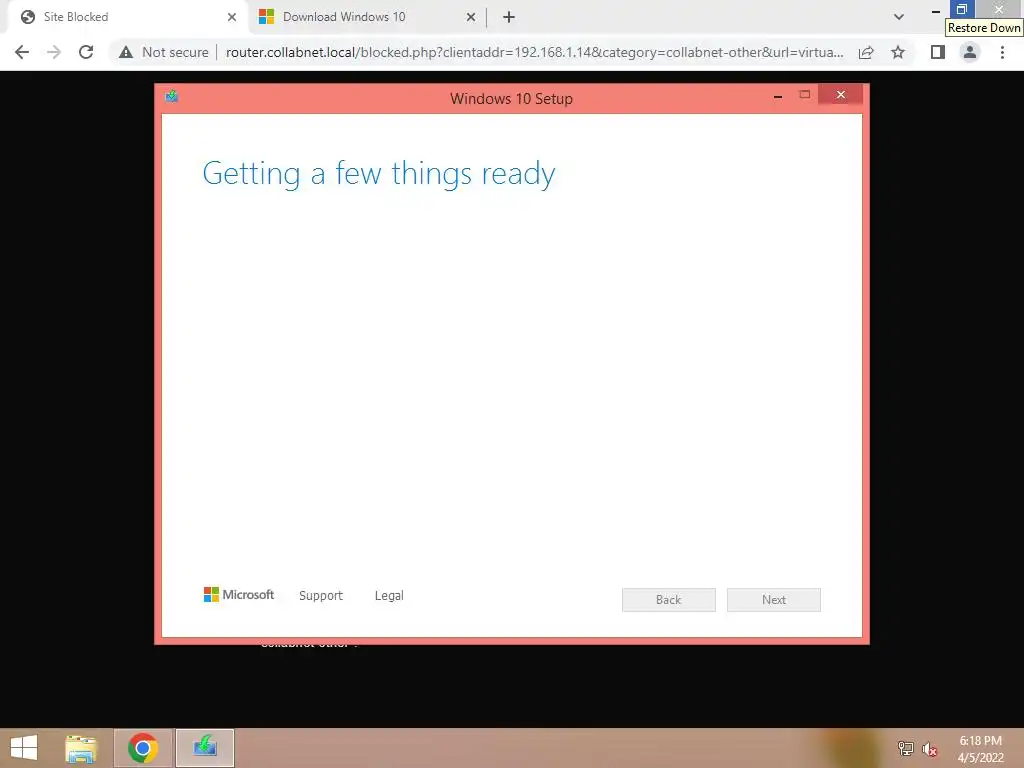Open the Windows Start menu

(x=24, y=748)
